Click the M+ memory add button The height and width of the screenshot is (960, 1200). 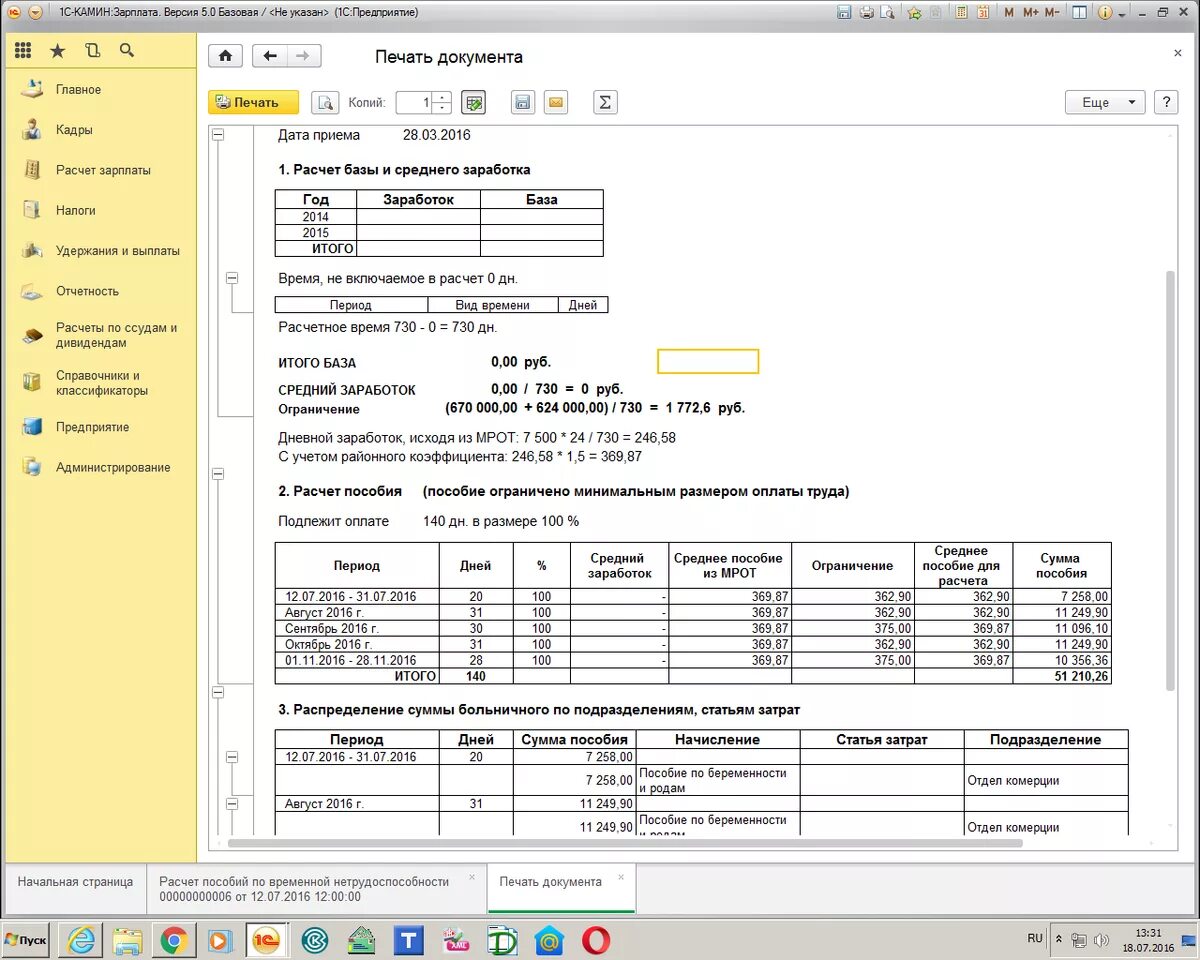1030,13
